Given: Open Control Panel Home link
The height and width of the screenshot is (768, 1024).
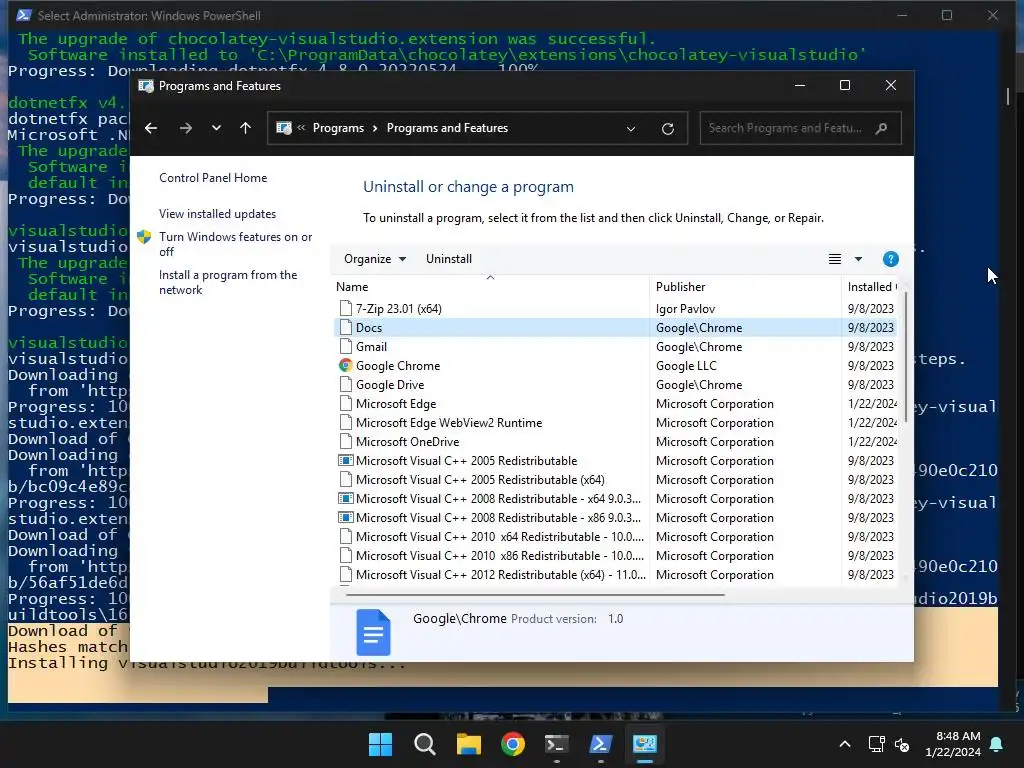Looking at the screenshot, I should [x=213, y=178].
